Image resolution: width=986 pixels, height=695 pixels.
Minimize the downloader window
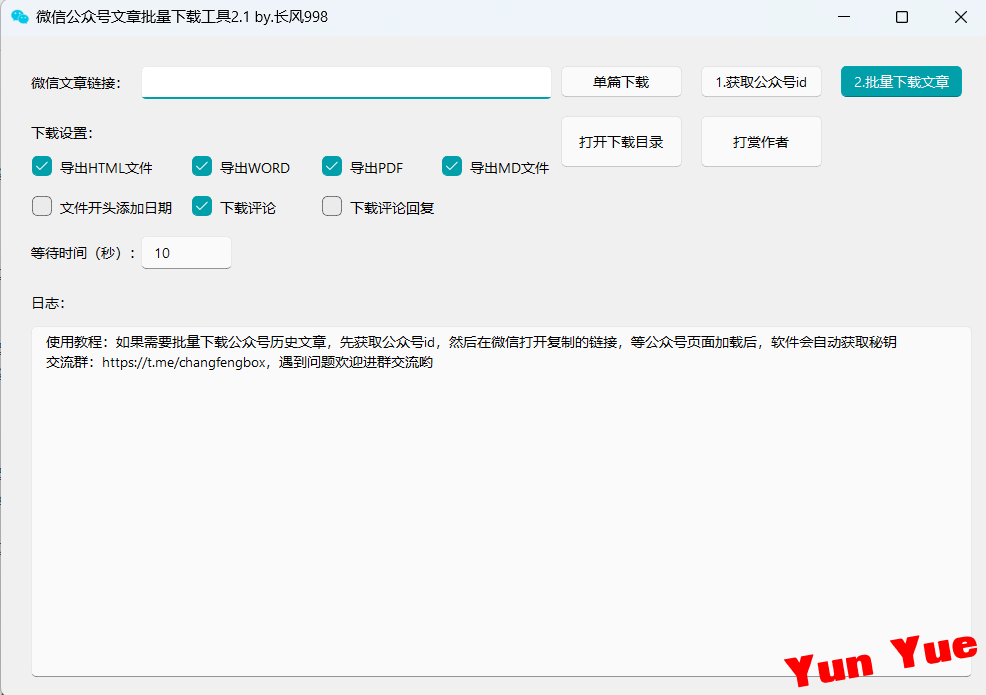[x=844, y=17]
